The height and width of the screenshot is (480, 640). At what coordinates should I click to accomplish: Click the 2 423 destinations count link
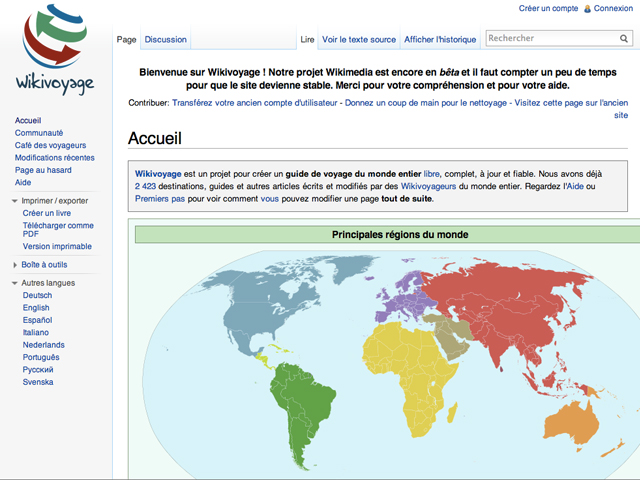145,187
